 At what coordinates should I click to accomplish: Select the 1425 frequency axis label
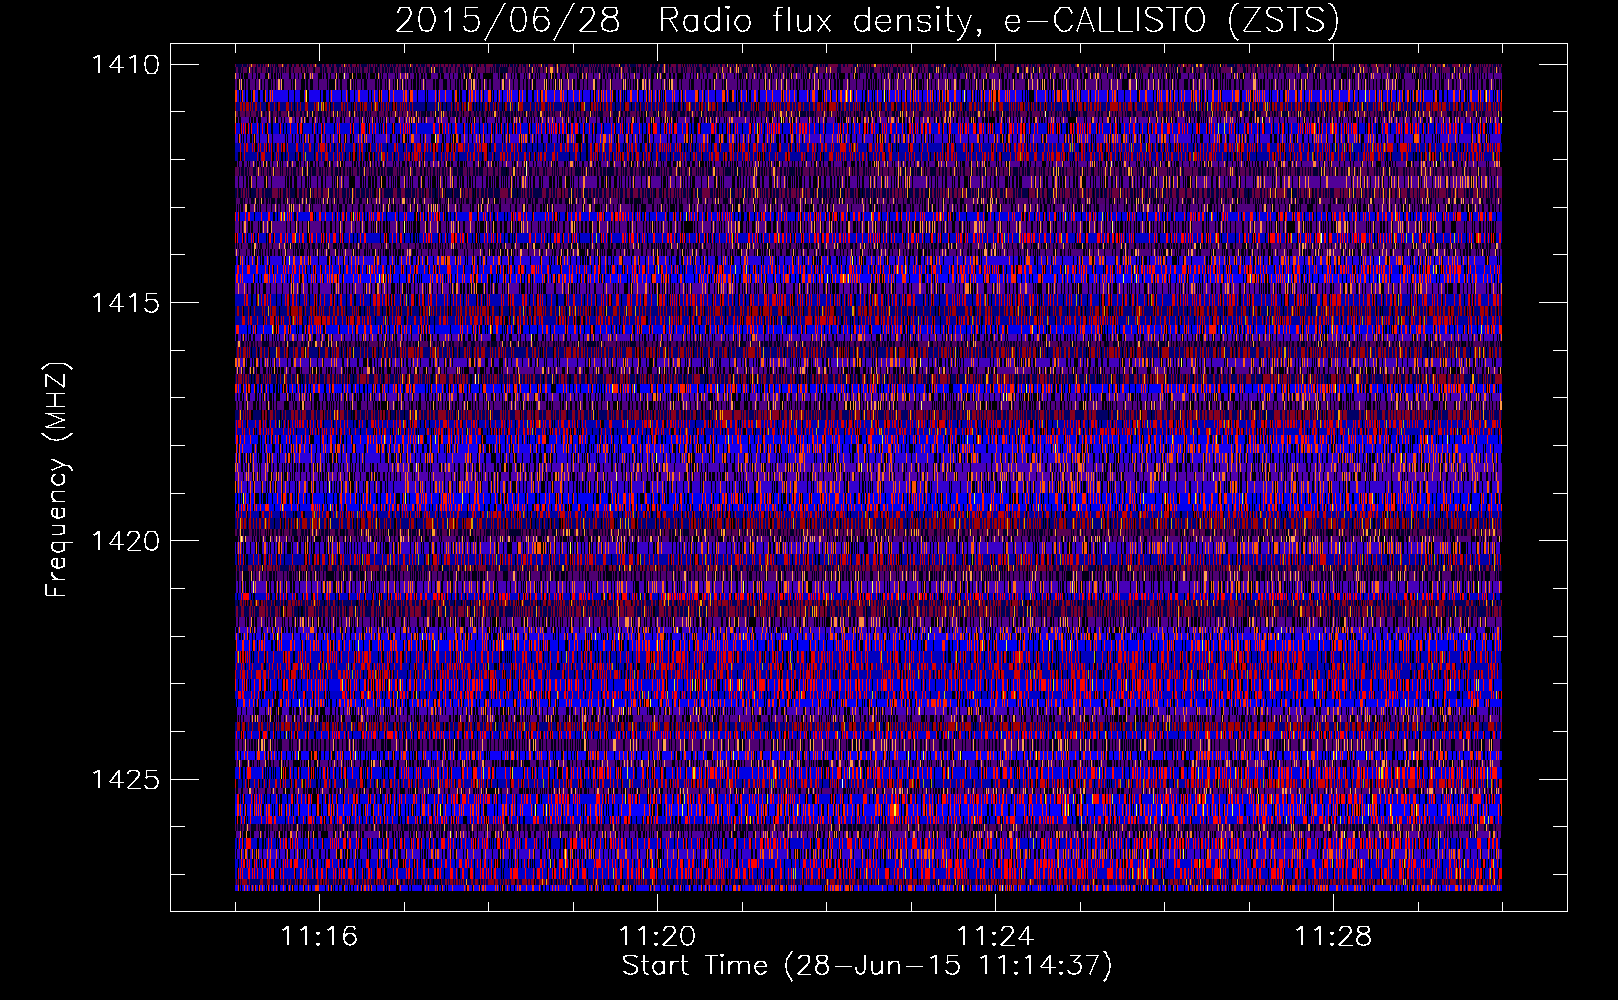tap(125, 779)
